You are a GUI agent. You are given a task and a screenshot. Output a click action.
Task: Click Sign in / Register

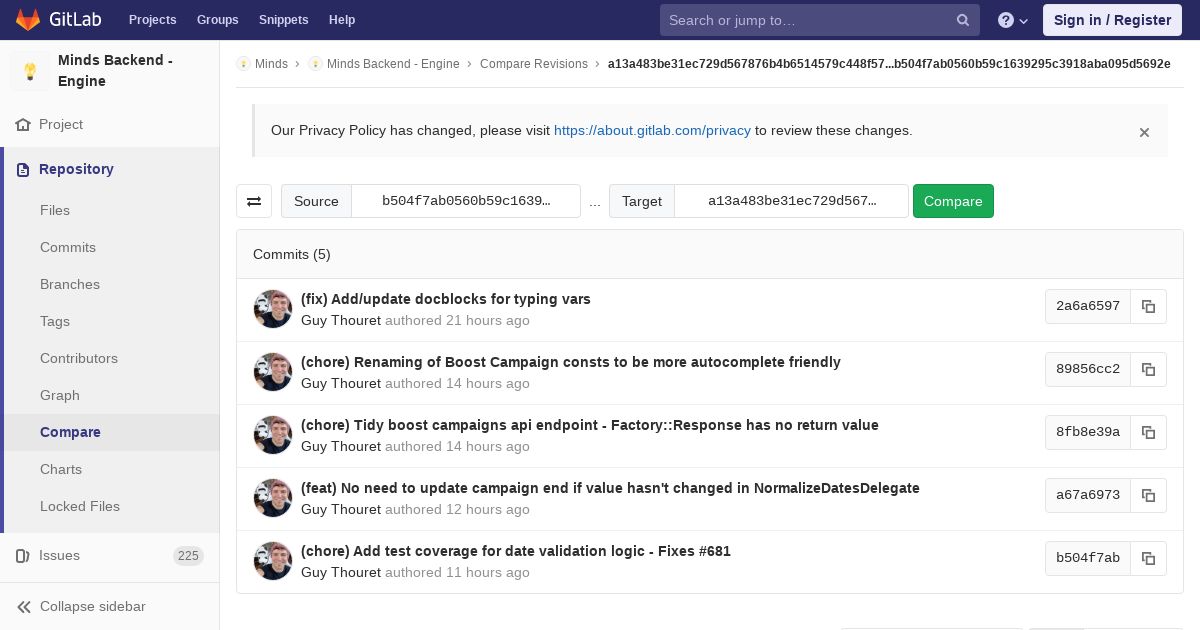click(x=1112, y=20)
